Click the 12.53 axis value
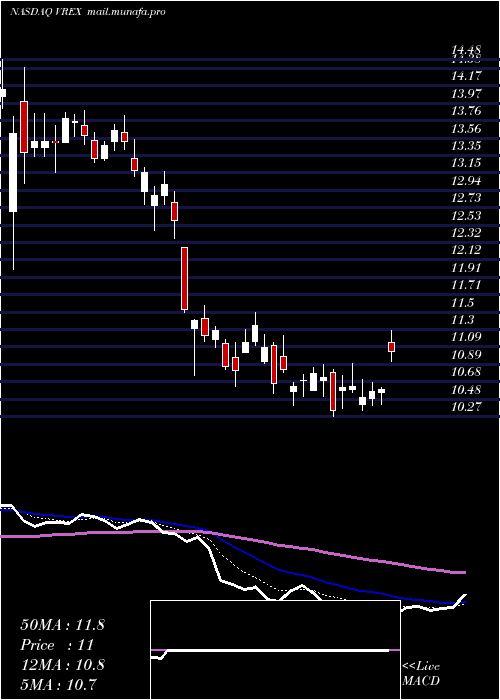The image size is (500, 700). (x=466, y=216)
